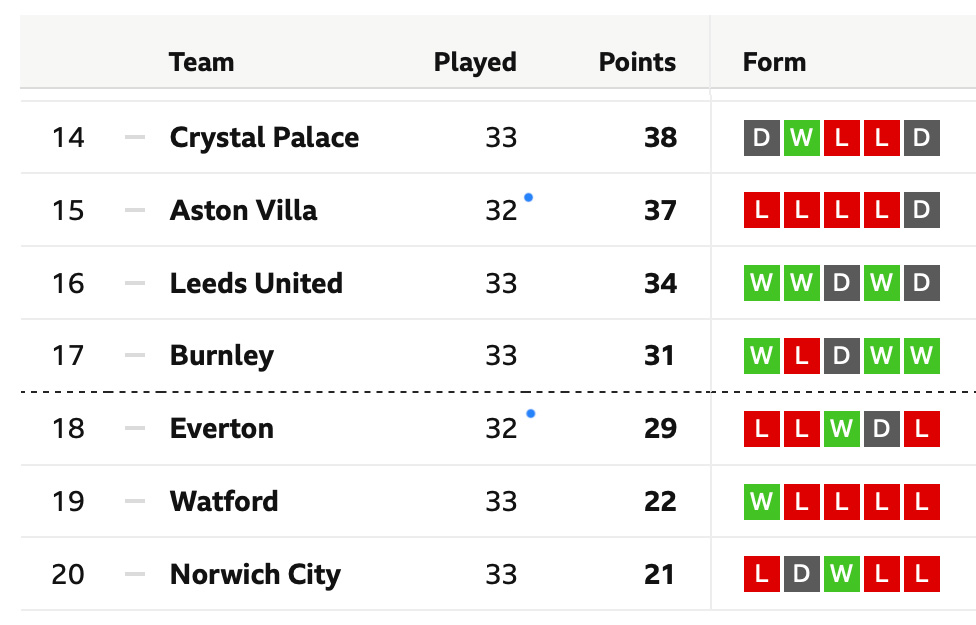
Task: Click Everton's position movement dash indicator
Action: (134, 429)
